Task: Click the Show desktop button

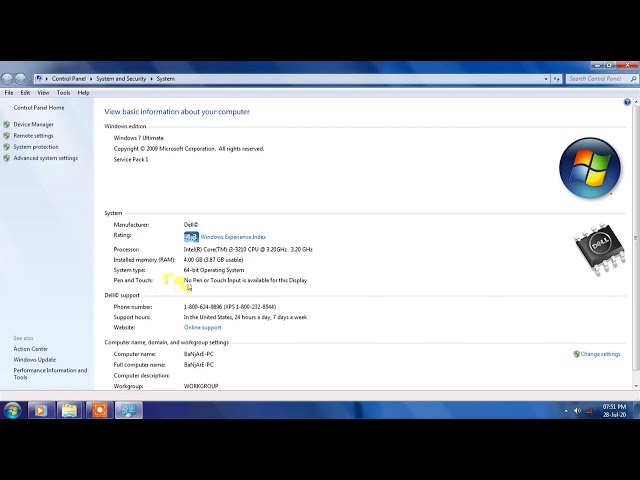Action: pos(636,410)
